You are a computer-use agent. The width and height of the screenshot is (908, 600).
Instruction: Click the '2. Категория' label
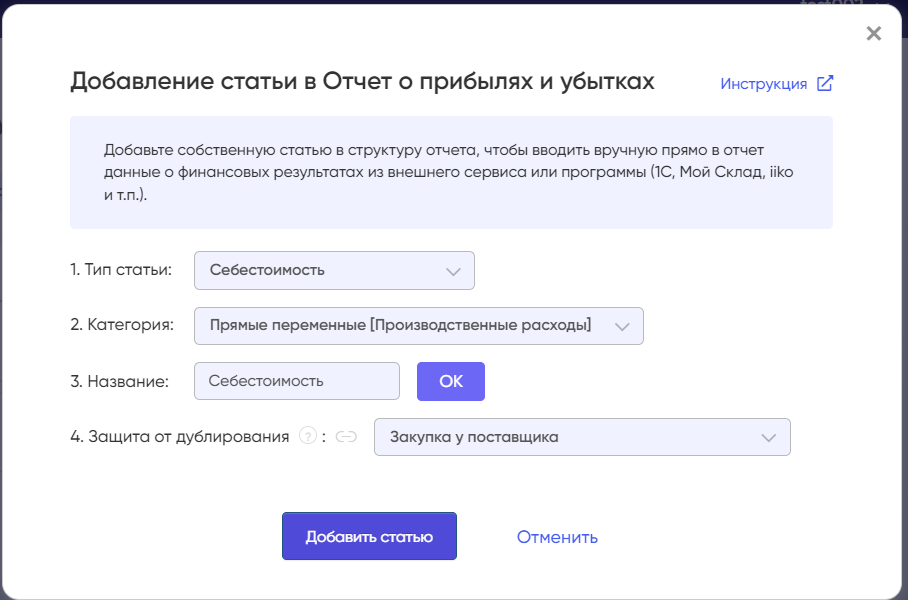tap(122, 325)
